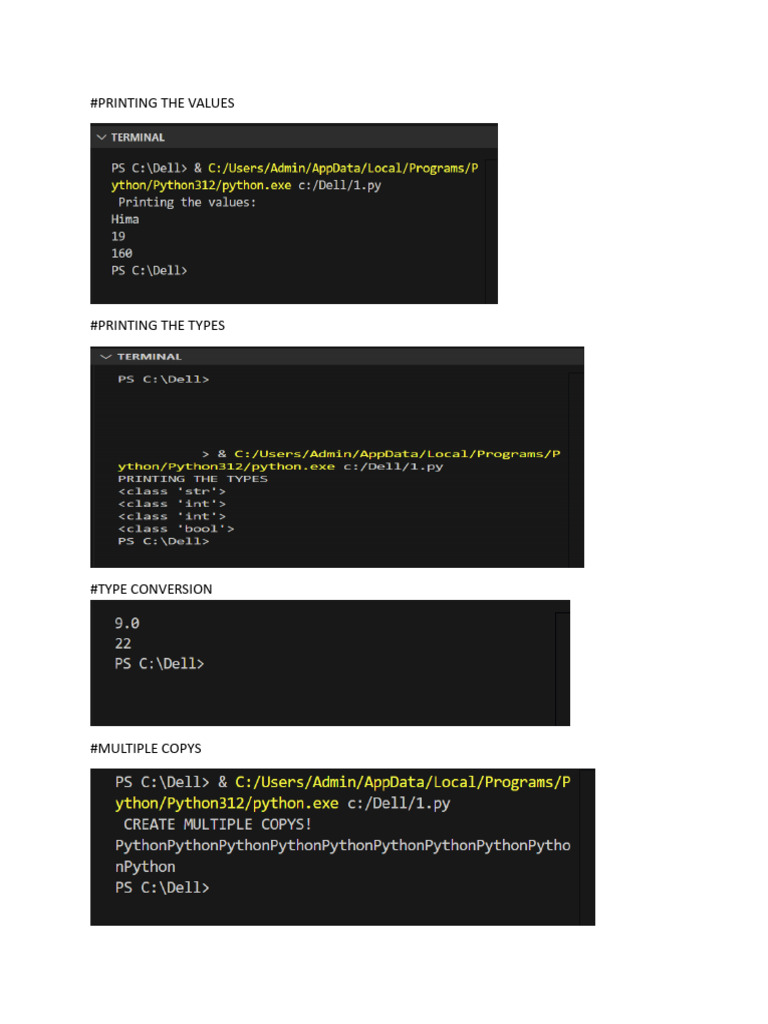Select the second TERMINAL panel title
Viewport: 768px width, 1024px height.
click(x=150, y=357)
